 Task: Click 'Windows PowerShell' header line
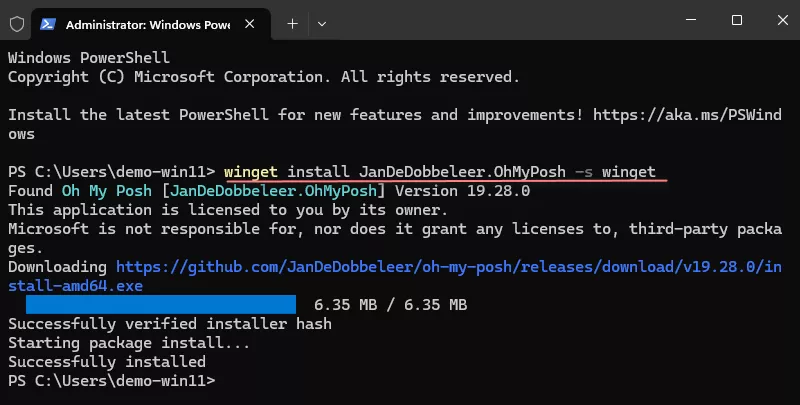[89, 57]
